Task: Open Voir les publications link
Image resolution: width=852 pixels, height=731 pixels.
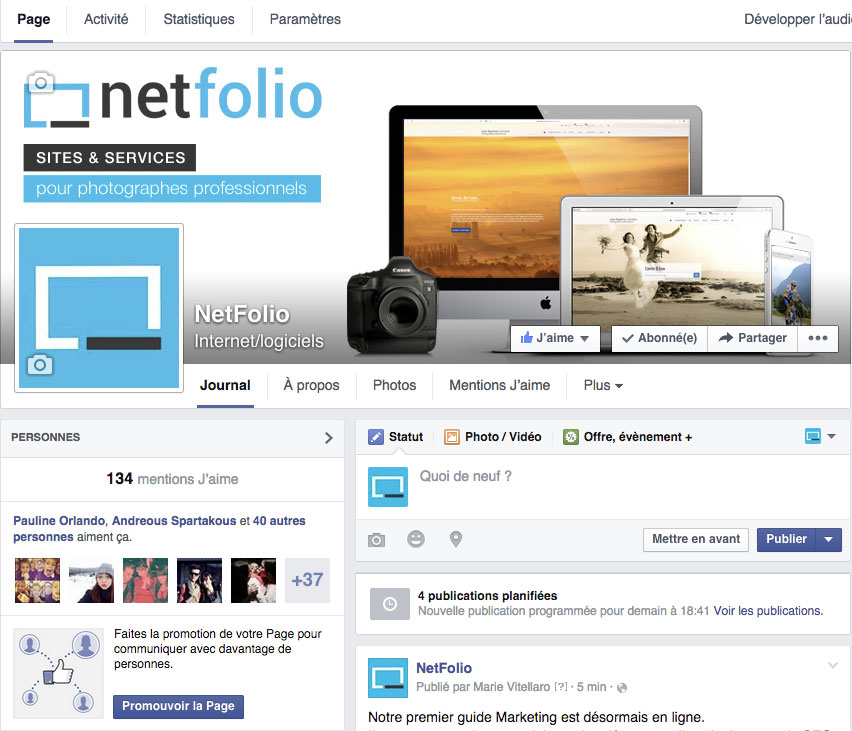Action: [768, 611]
